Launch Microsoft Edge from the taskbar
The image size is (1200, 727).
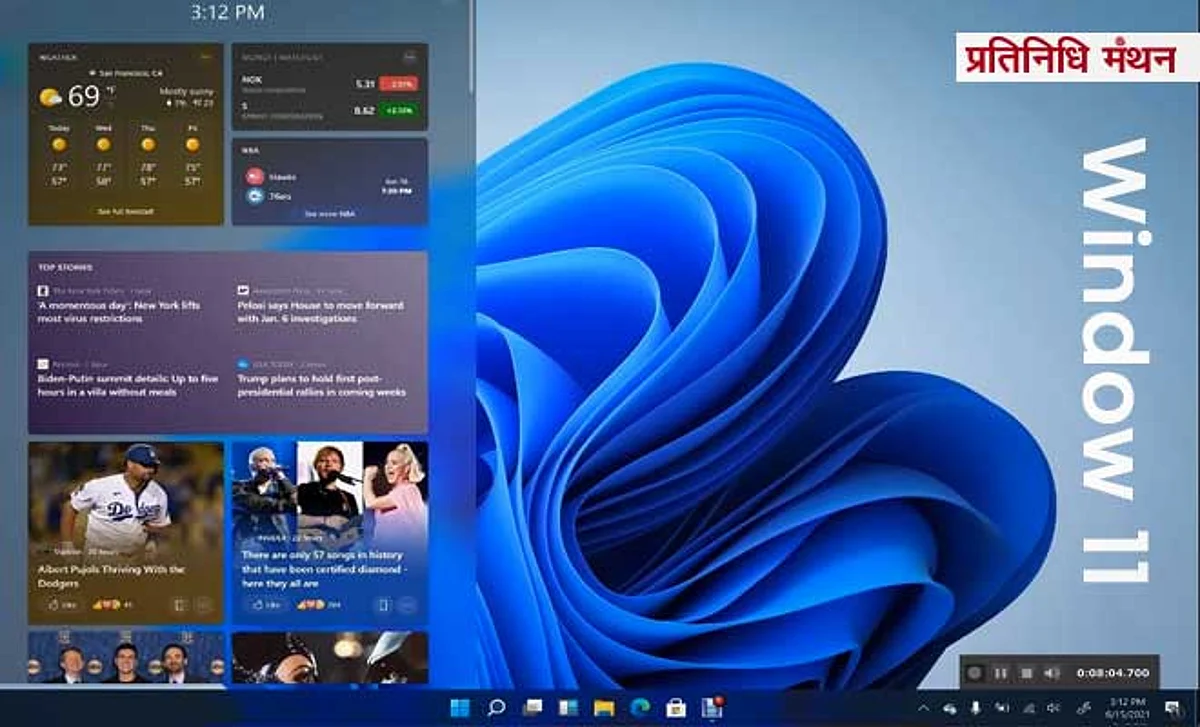[x=640, y=707]
